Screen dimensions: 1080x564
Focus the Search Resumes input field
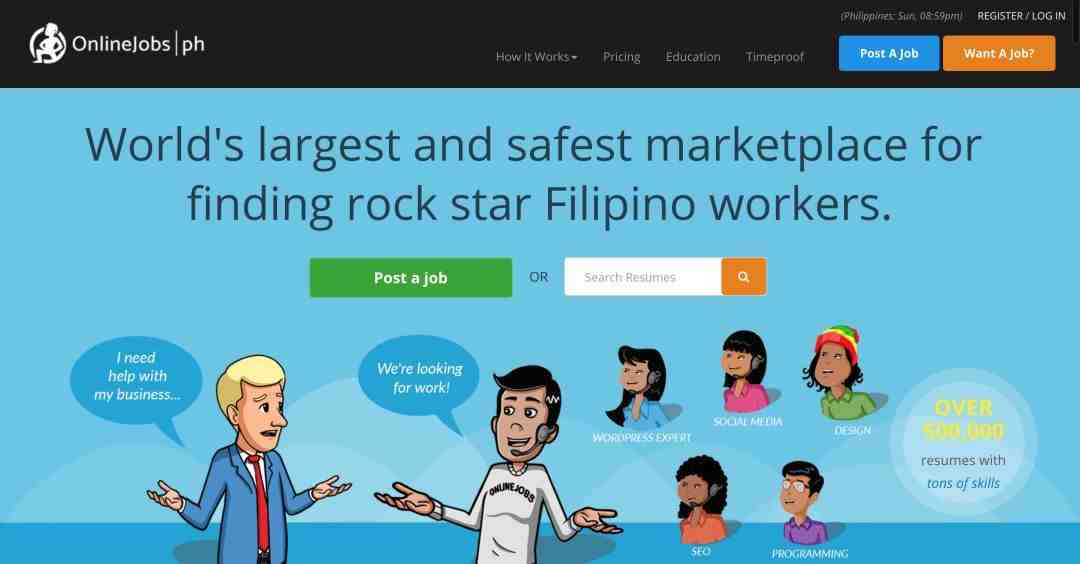[643, 277]
